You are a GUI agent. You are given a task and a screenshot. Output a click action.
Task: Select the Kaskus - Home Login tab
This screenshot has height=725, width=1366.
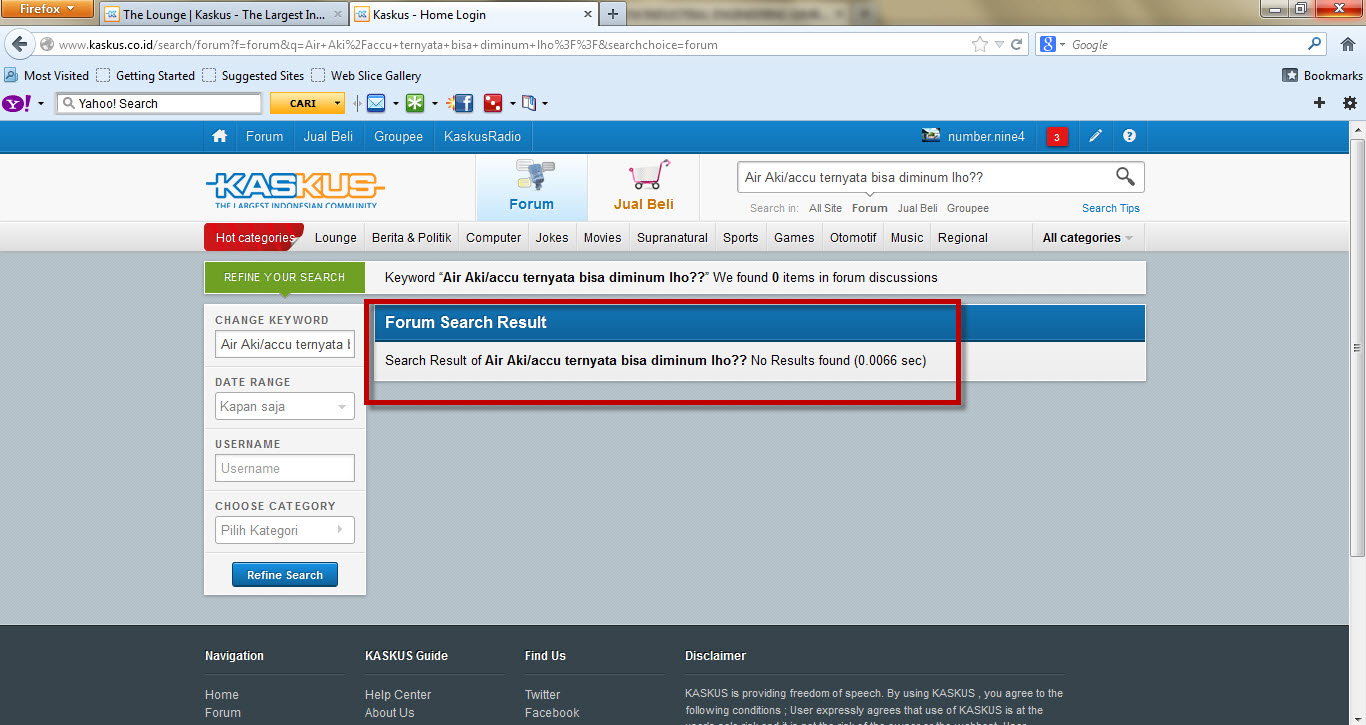pos(474,15)
